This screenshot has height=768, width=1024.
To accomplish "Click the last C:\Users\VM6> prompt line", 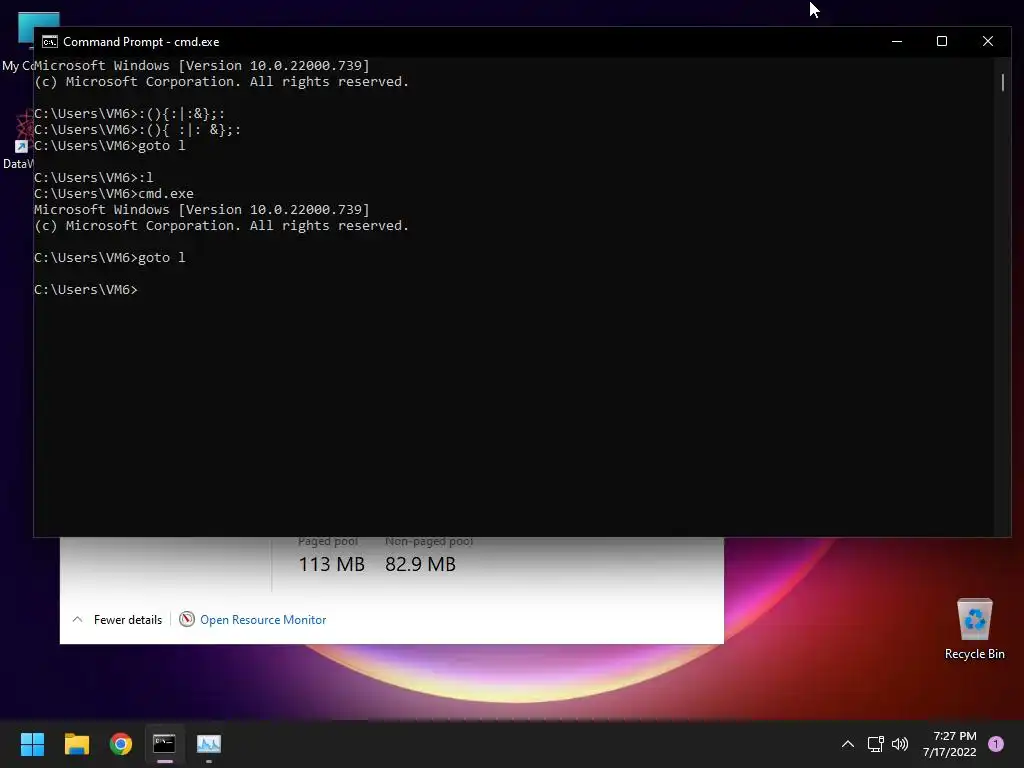I will coord(86,289).
